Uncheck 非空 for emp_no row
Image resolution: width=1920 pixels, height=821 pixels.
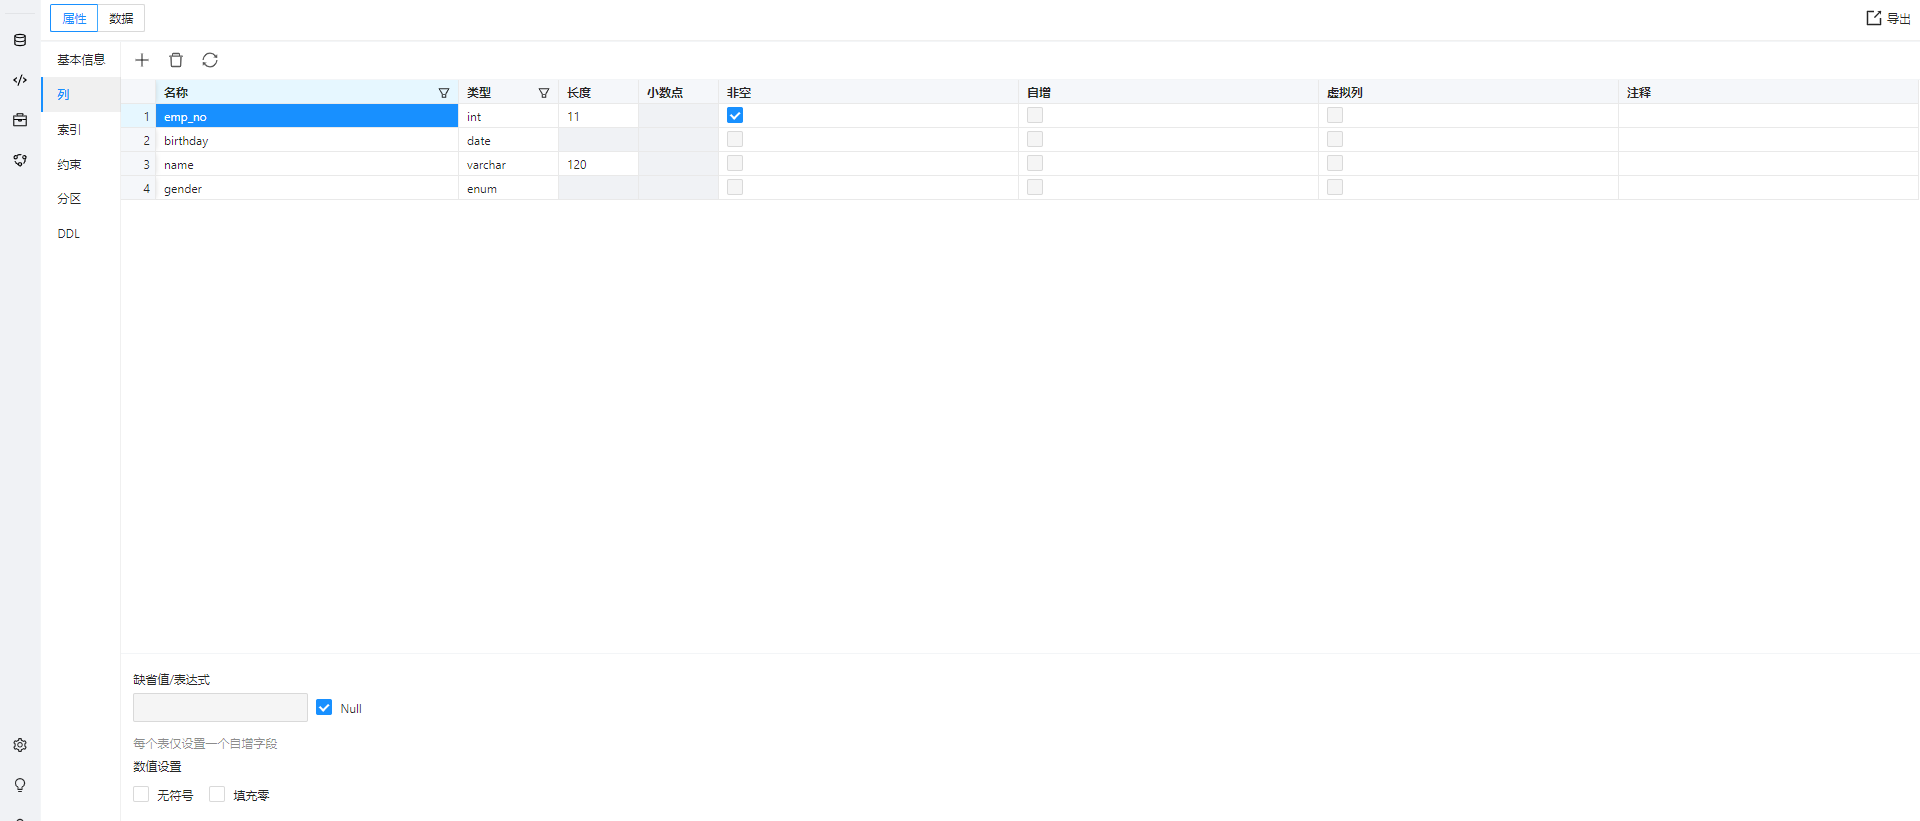[x=735, y=116]
